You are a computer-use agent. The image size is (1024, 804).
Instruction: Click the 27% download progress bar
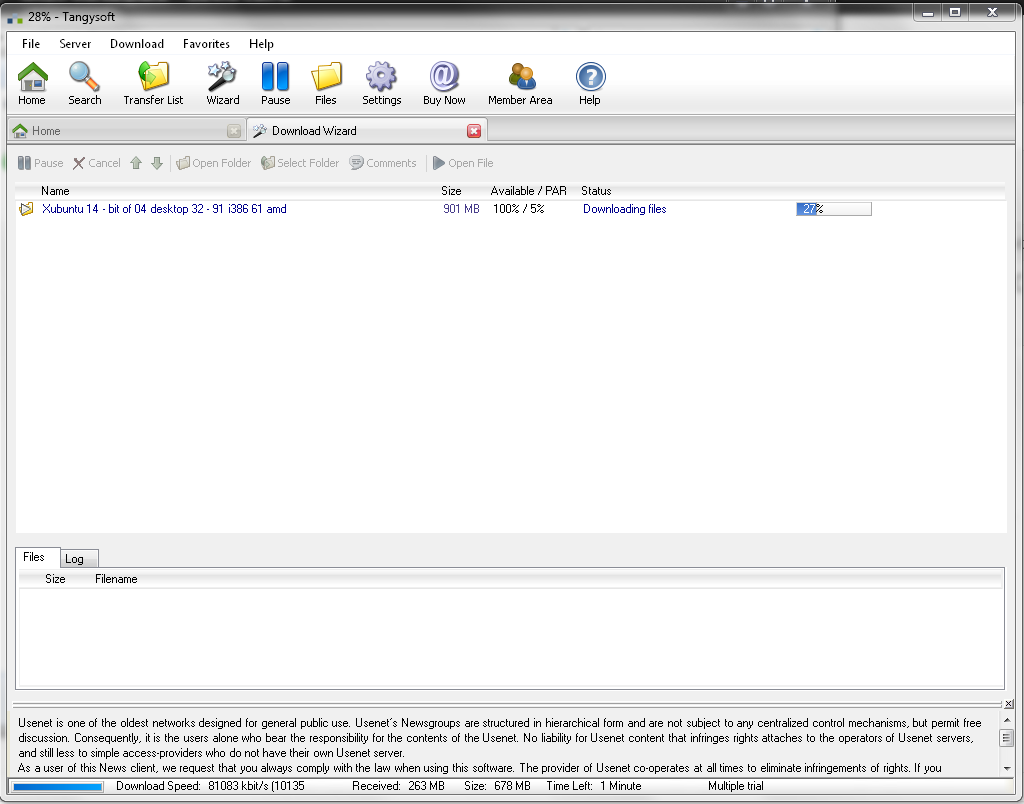point(833,209)
